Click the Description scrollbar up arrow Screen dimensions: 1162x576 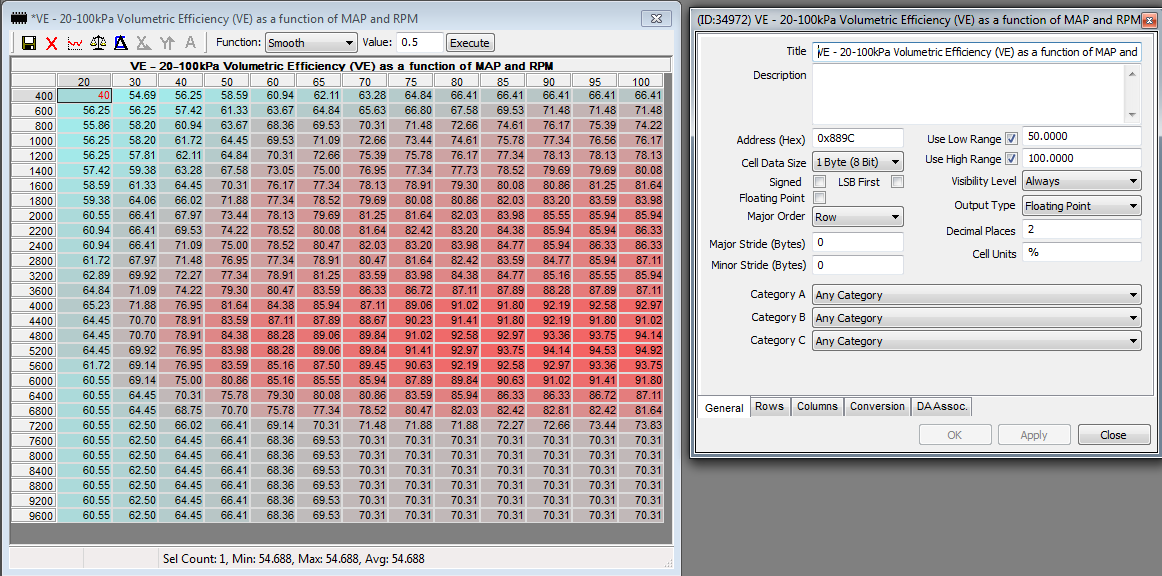(1132, 73)
